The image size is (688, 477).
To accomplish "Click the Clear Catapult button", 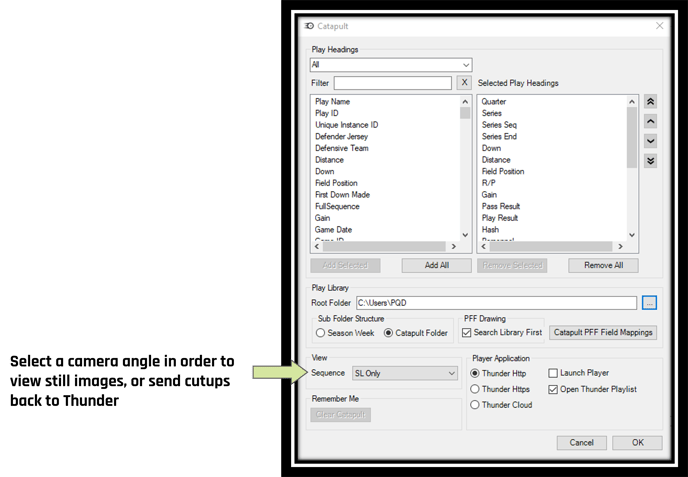I will tap(340, 415).
